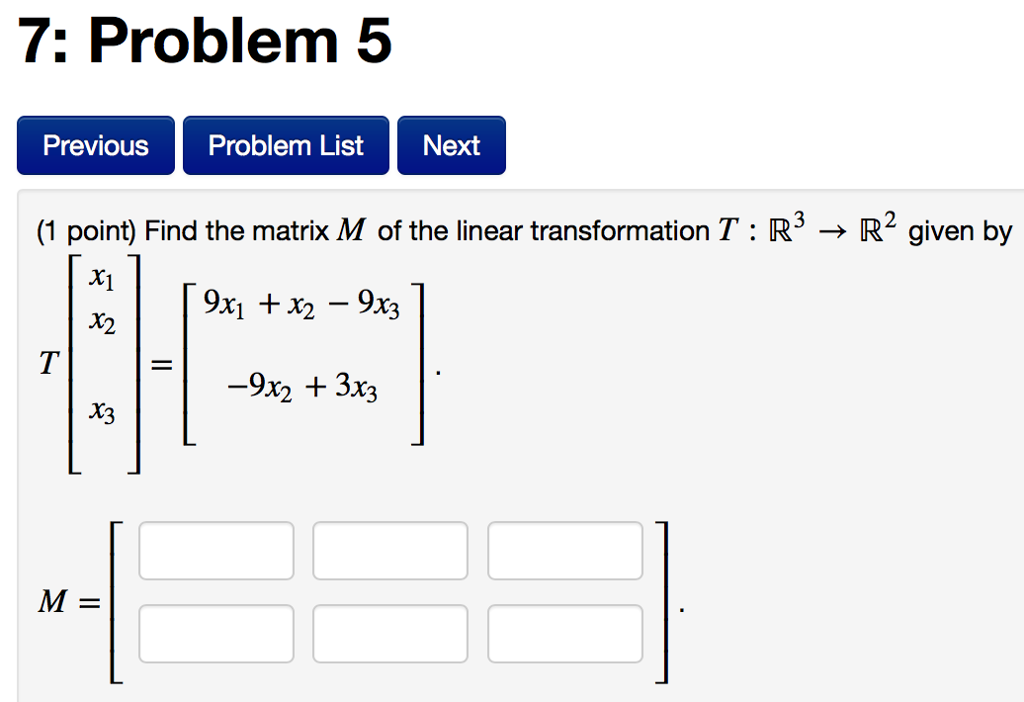Advance using the Next button
1024x702 pixels.
(x=451, y=145)
